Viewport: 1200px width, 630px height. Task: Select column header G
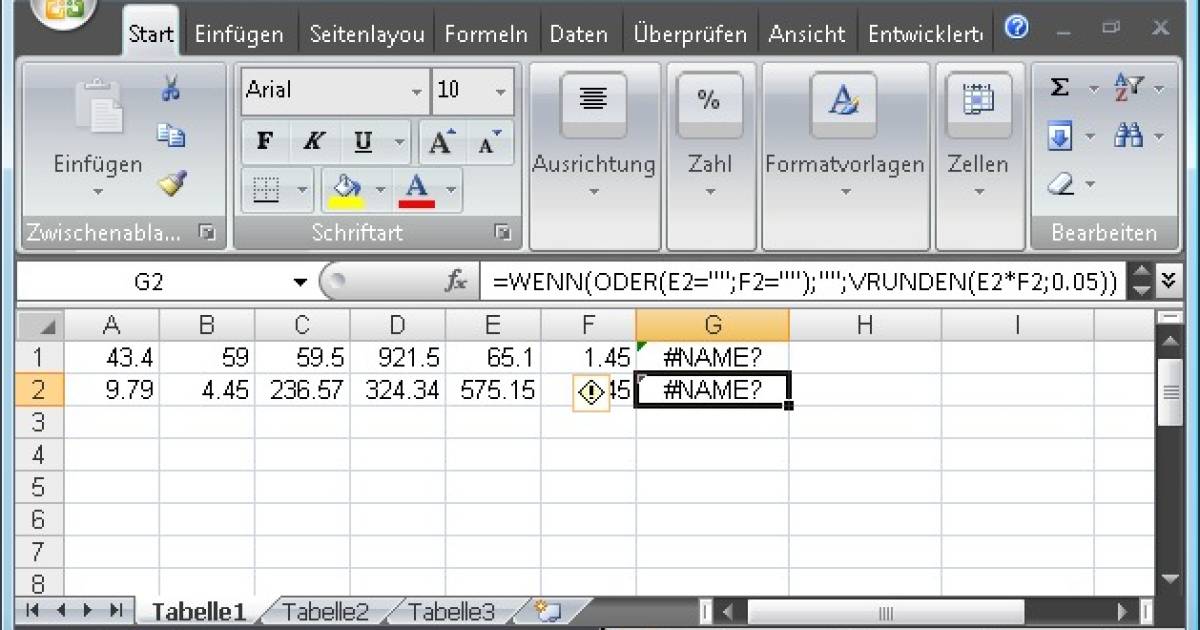pos(712,325)
